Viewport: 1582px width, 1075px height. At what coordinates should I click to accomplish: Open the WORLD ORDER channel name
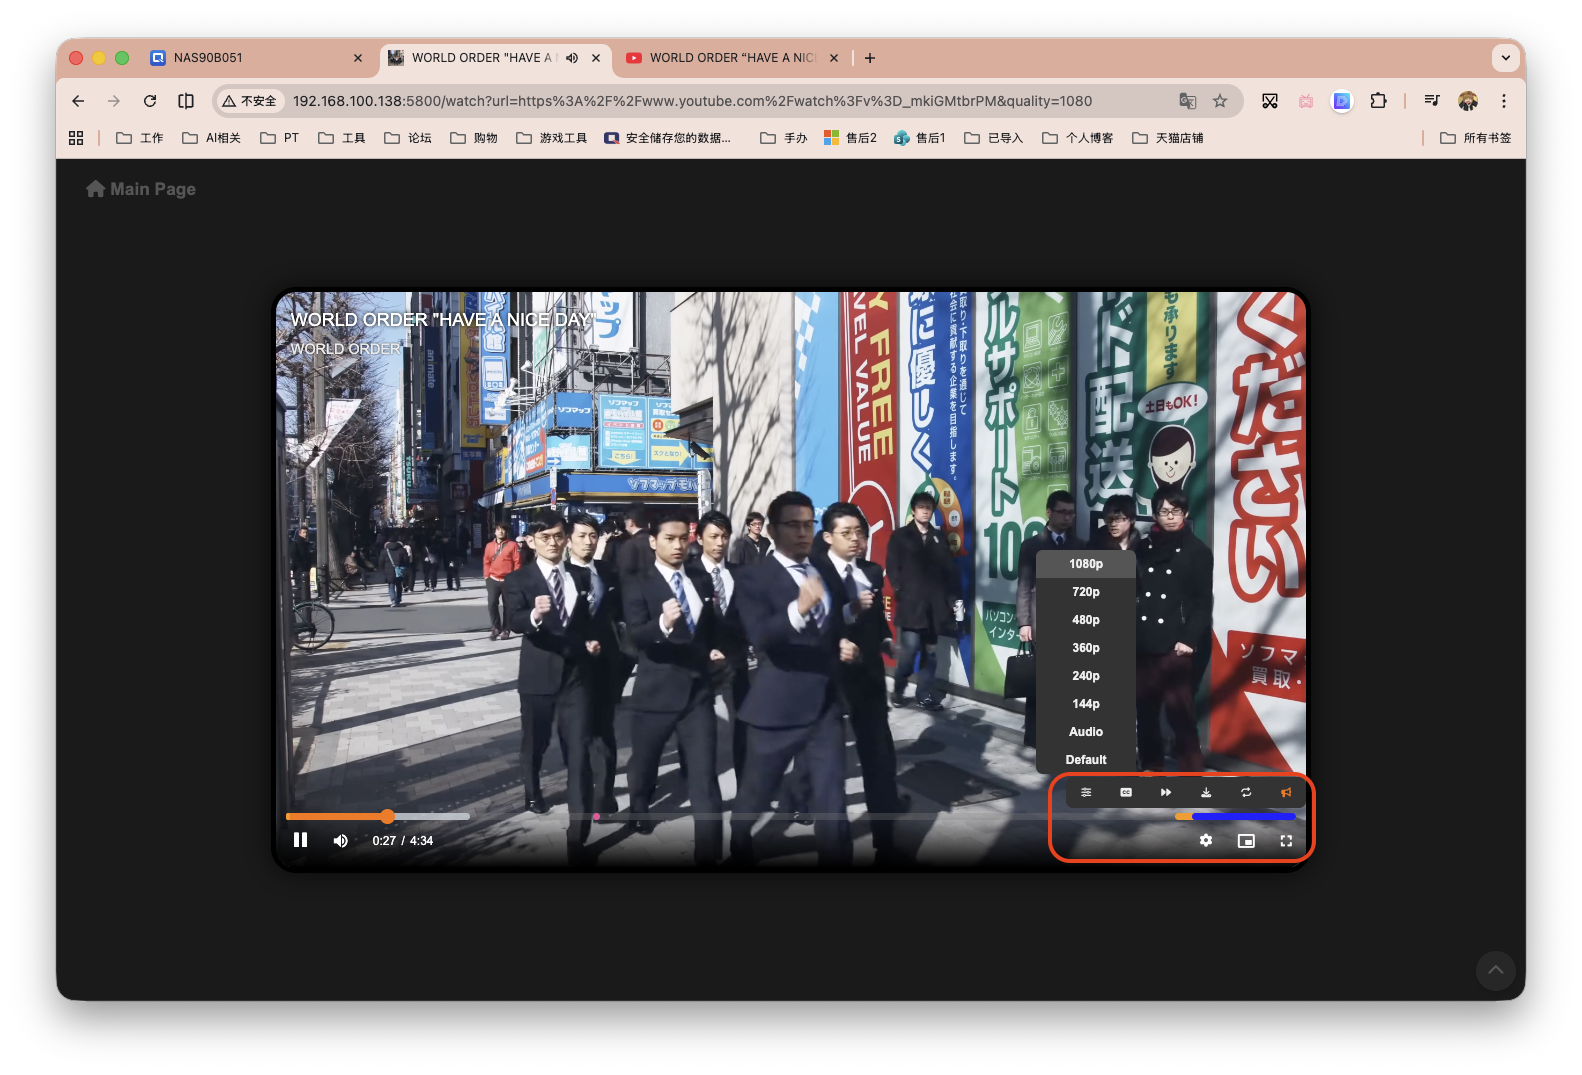tap(345, 349)
